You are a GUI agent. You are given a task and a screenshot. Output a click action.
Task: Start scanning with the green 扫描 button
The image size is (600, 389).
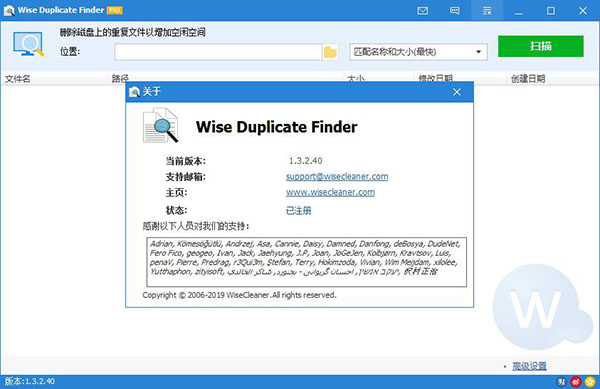pyautogui.click(x=541, y=46)
